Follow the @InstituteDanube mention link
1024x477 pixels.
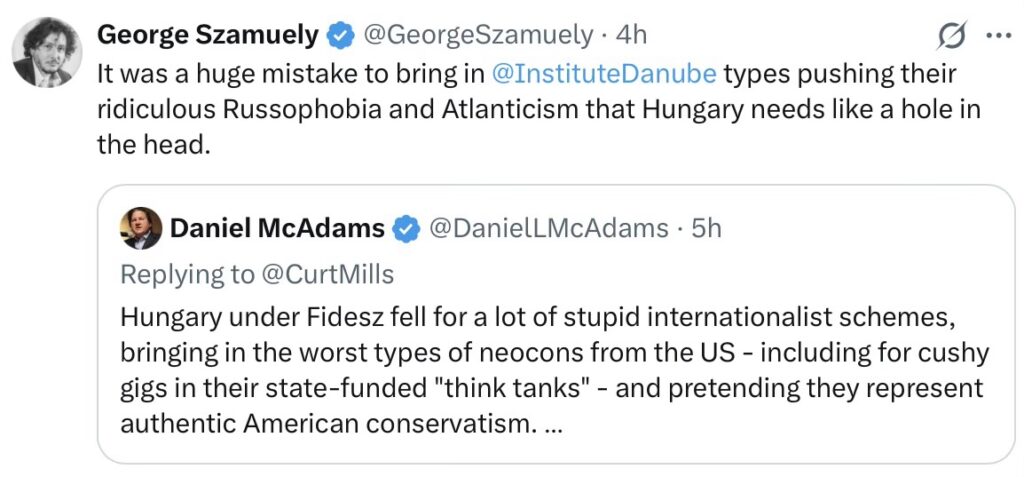[602, 74]
